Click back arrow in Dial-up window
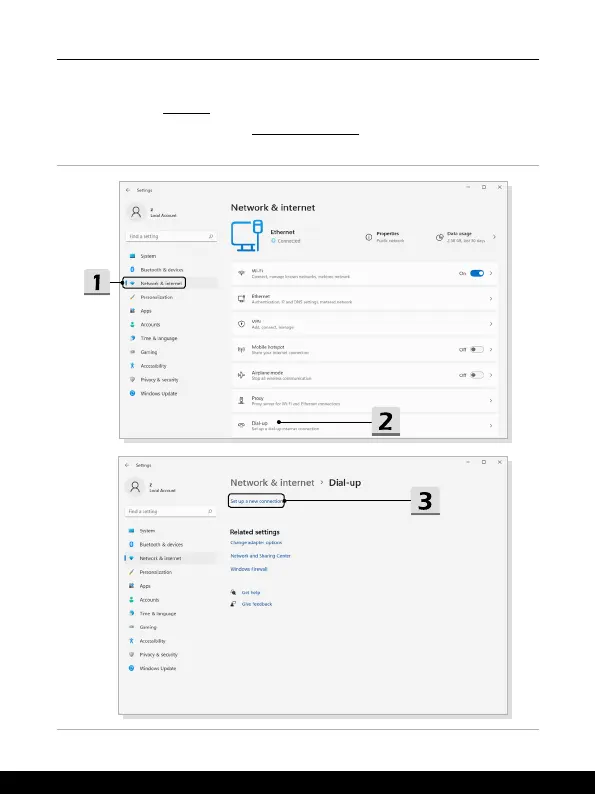 pyautogui.click(x=127, y=465)
